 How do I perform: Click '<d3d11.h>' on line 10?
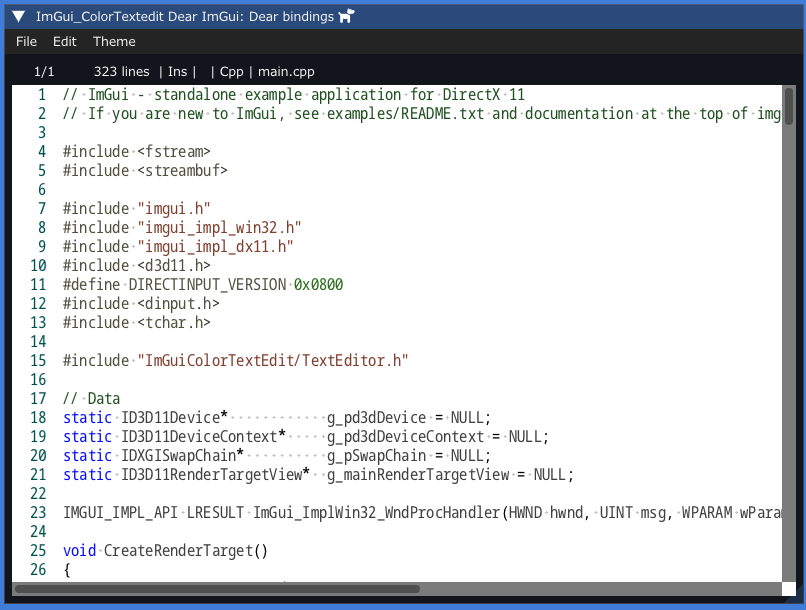point(174,266)
